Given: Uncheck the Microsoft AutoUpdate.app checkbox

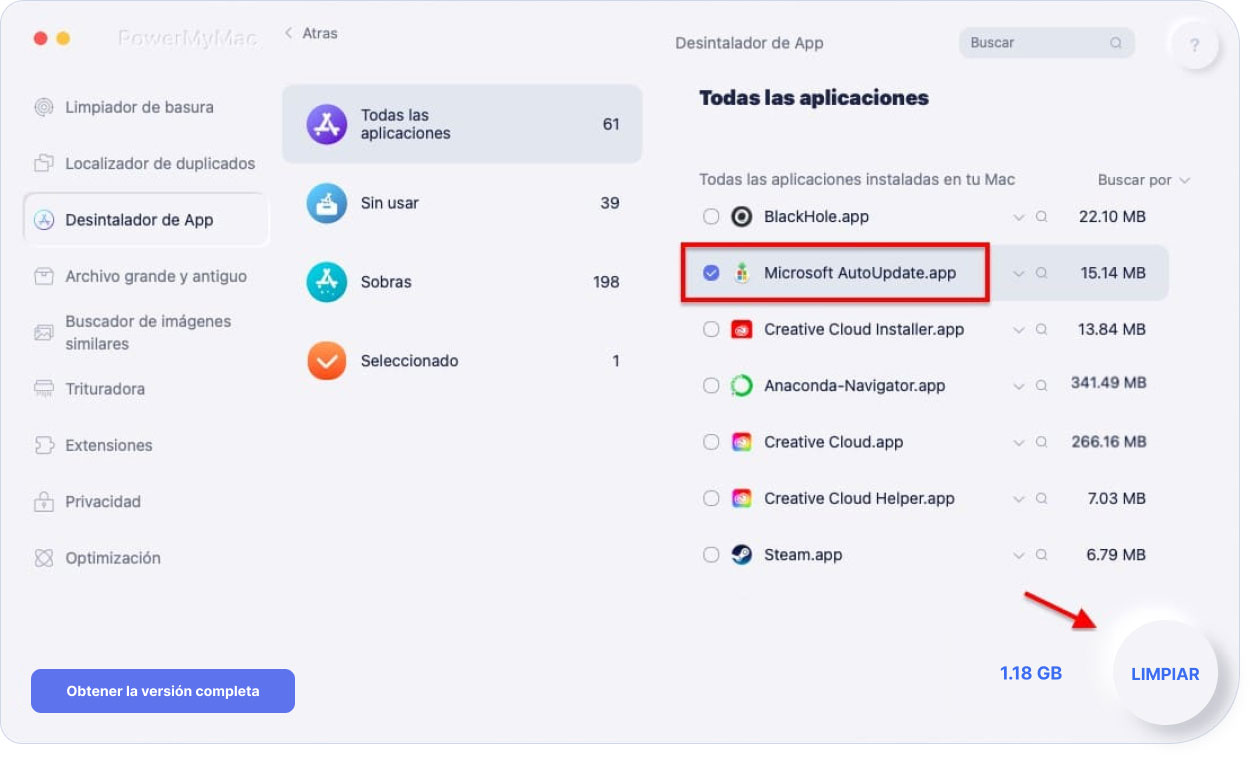Looking at the screenshot, I should (x=711, y=273).
